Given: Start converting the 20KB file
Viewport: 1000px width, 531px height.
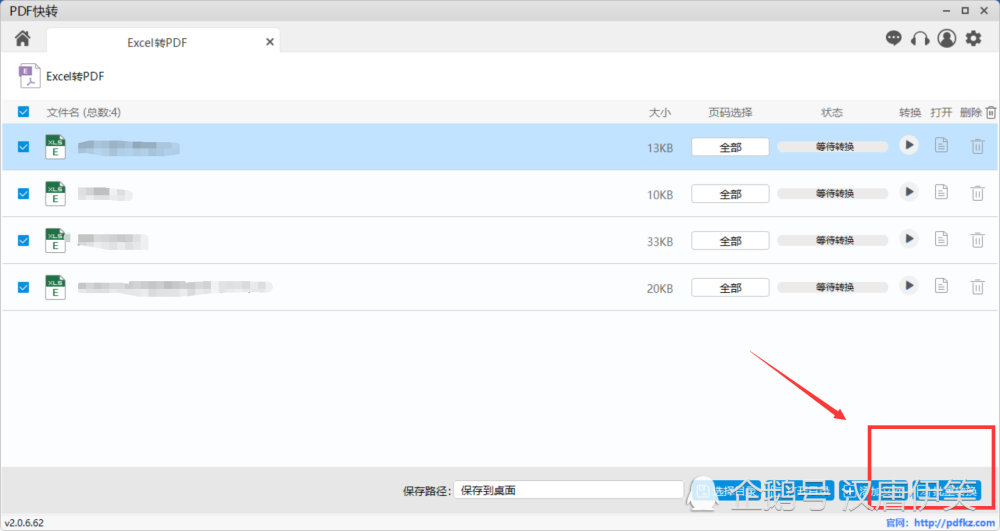Looking at the screenshot, I should 909,286.
